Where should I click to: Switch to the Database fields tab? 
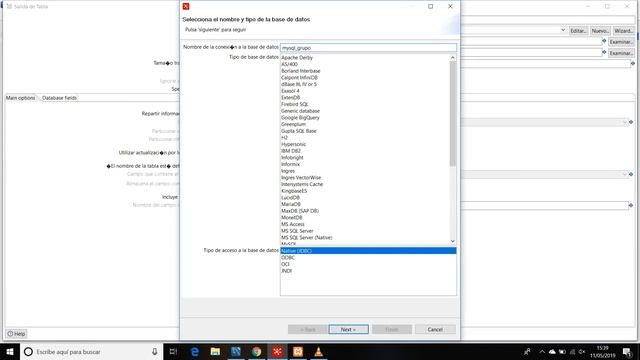click(x=59, y=98)
